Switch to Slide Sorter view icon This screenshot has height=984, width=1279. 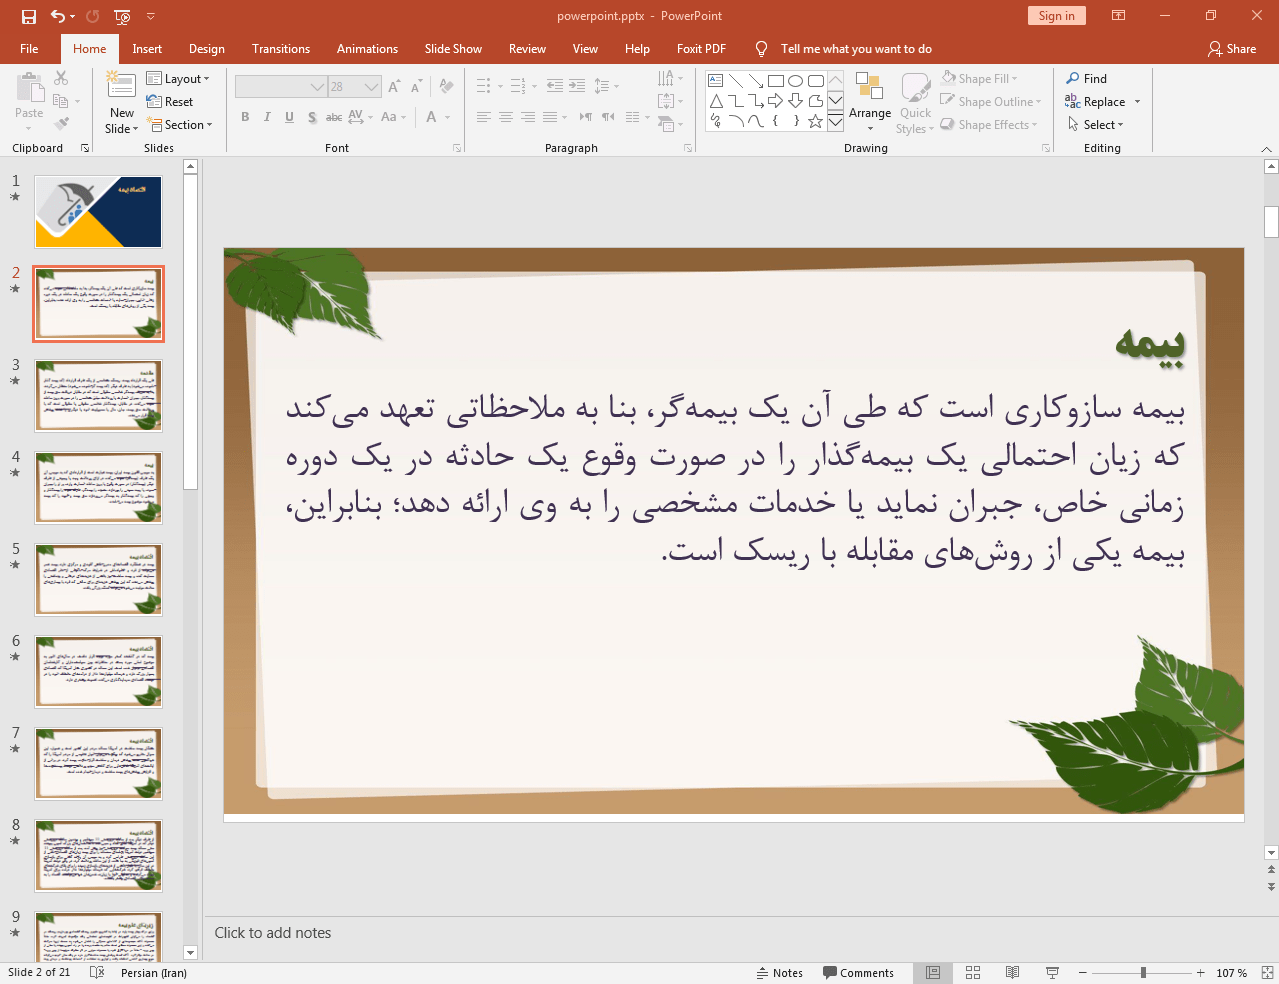tap(972, 973)
